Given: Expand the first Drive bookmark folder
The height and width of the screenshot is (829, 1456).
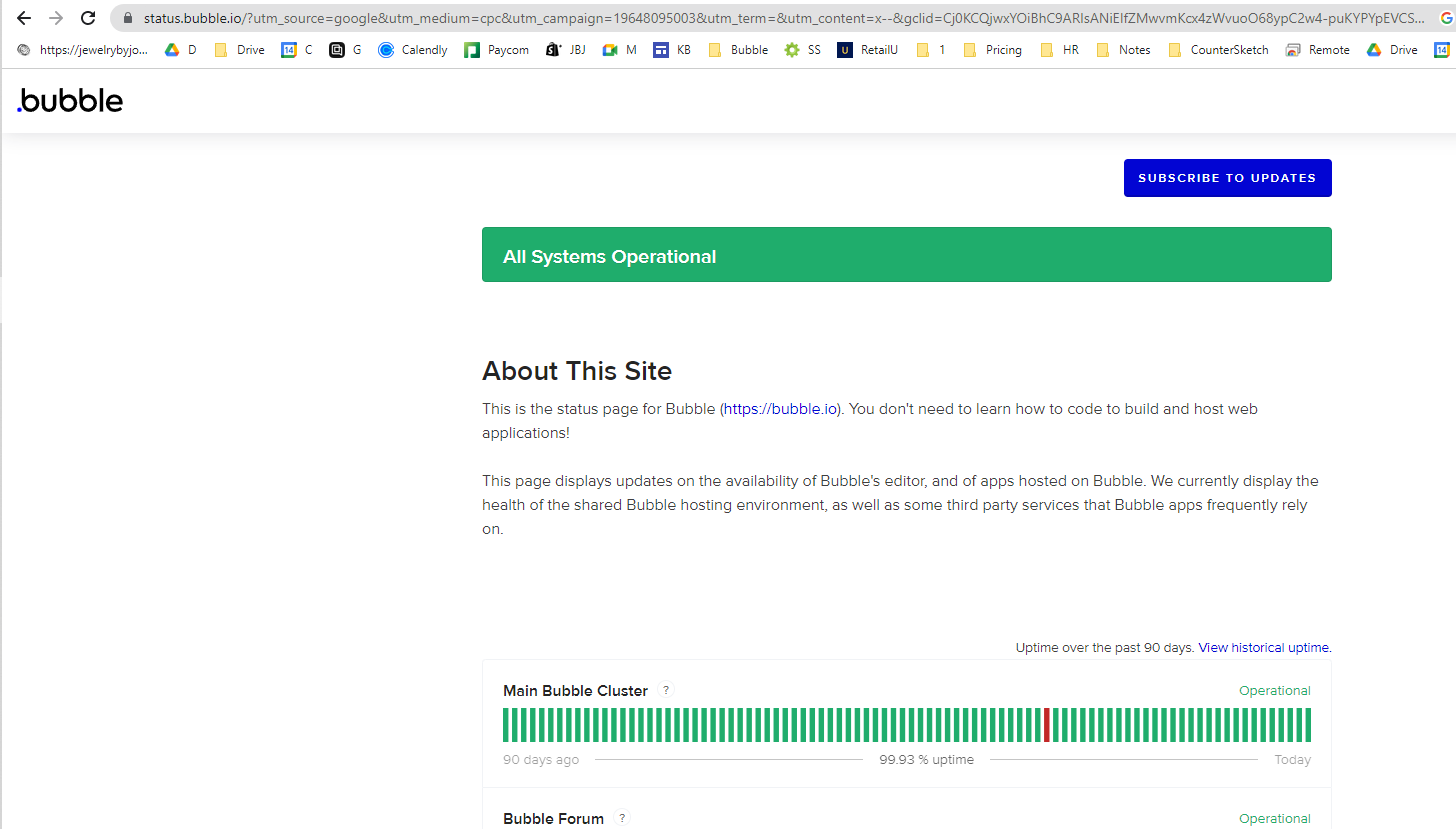Looking at the screenshot, I should [240, 50].
